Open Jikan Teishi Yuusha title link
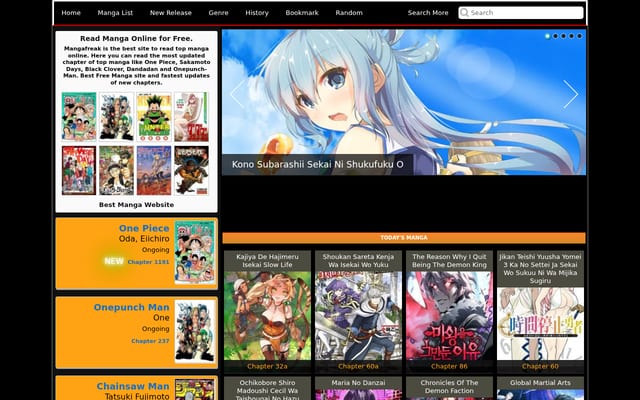This screenshot has width=640, height=400. coord(540,269)
